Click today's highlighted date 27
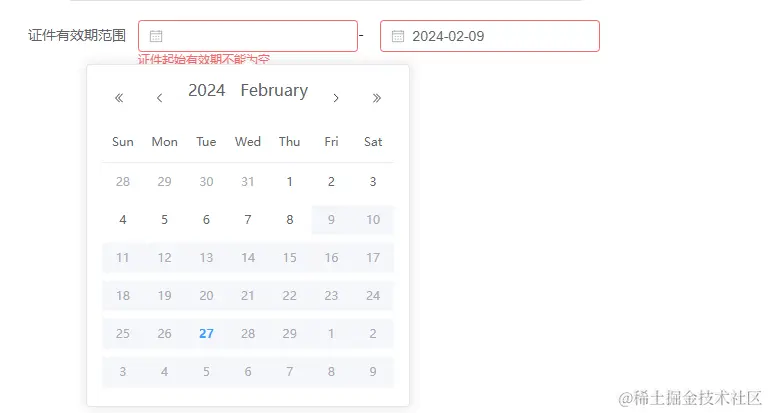 (x=206, y=334)
